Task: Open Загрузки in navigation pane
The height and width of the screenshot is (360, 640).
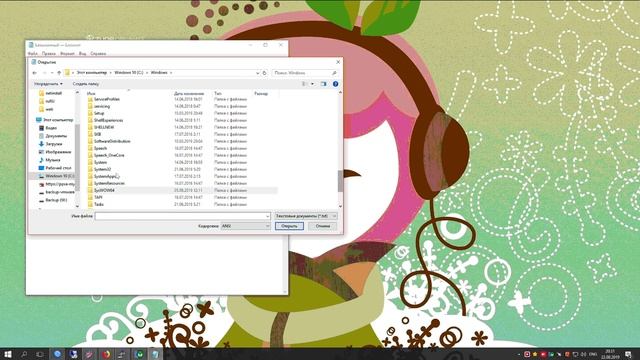Action: coord(53,144)
